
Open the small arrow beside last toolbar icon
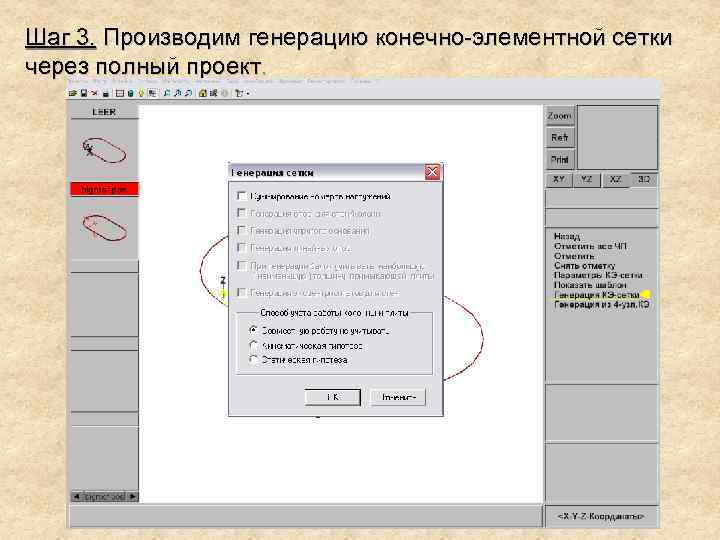pos(248,94)
